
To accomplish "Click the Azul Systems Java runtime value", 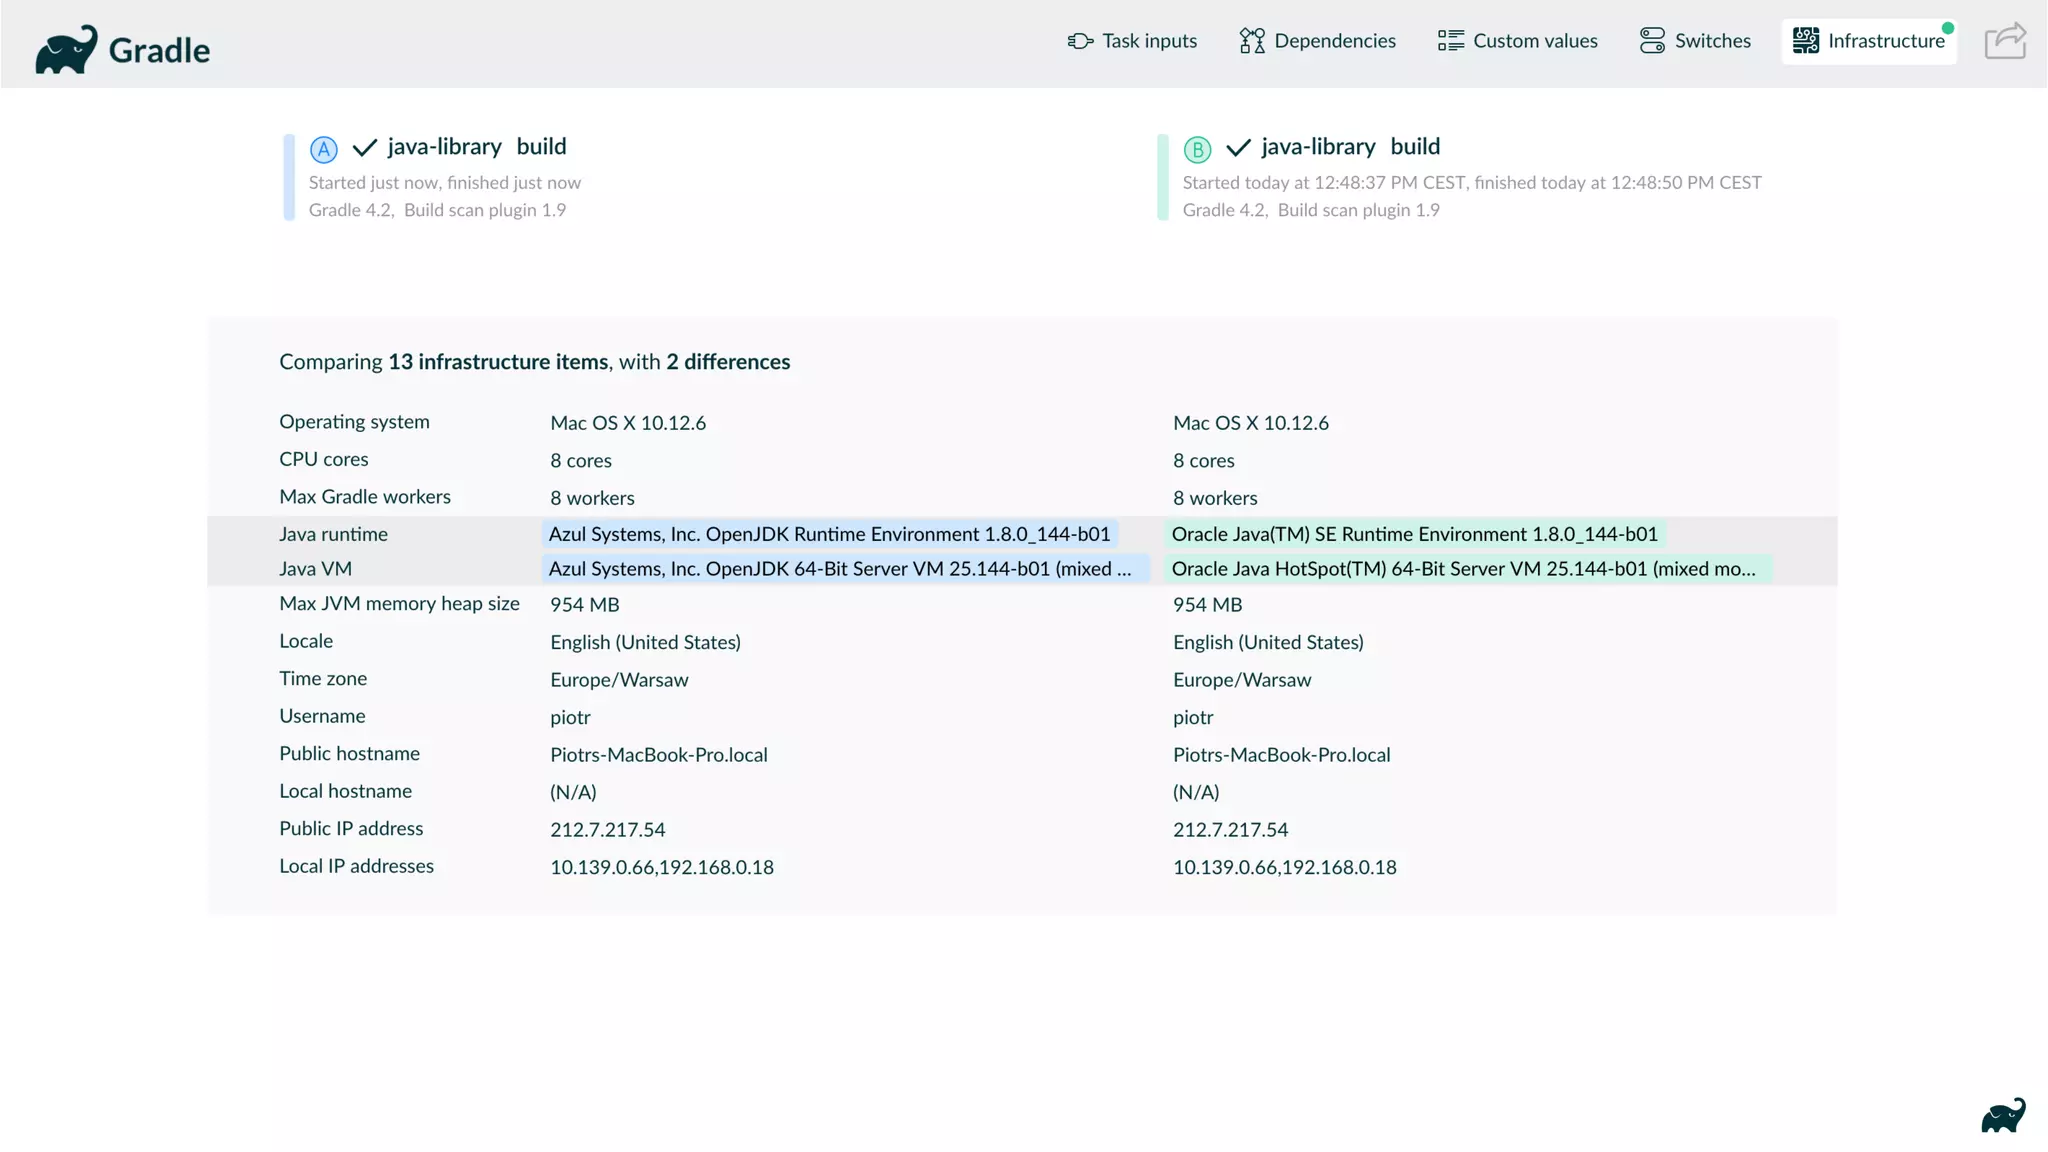I will [829, 534].
